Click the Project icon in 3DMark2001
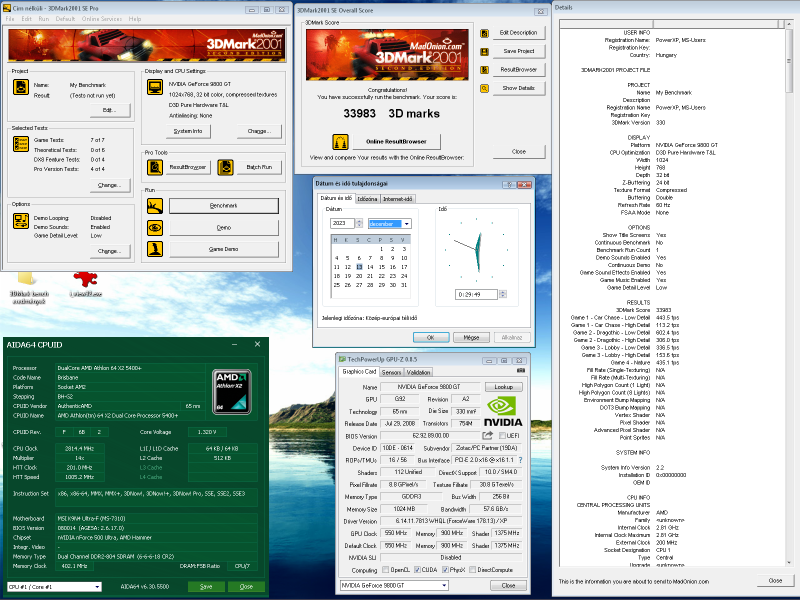The width and height of the screenshot is (800, 600). (21, 87)
